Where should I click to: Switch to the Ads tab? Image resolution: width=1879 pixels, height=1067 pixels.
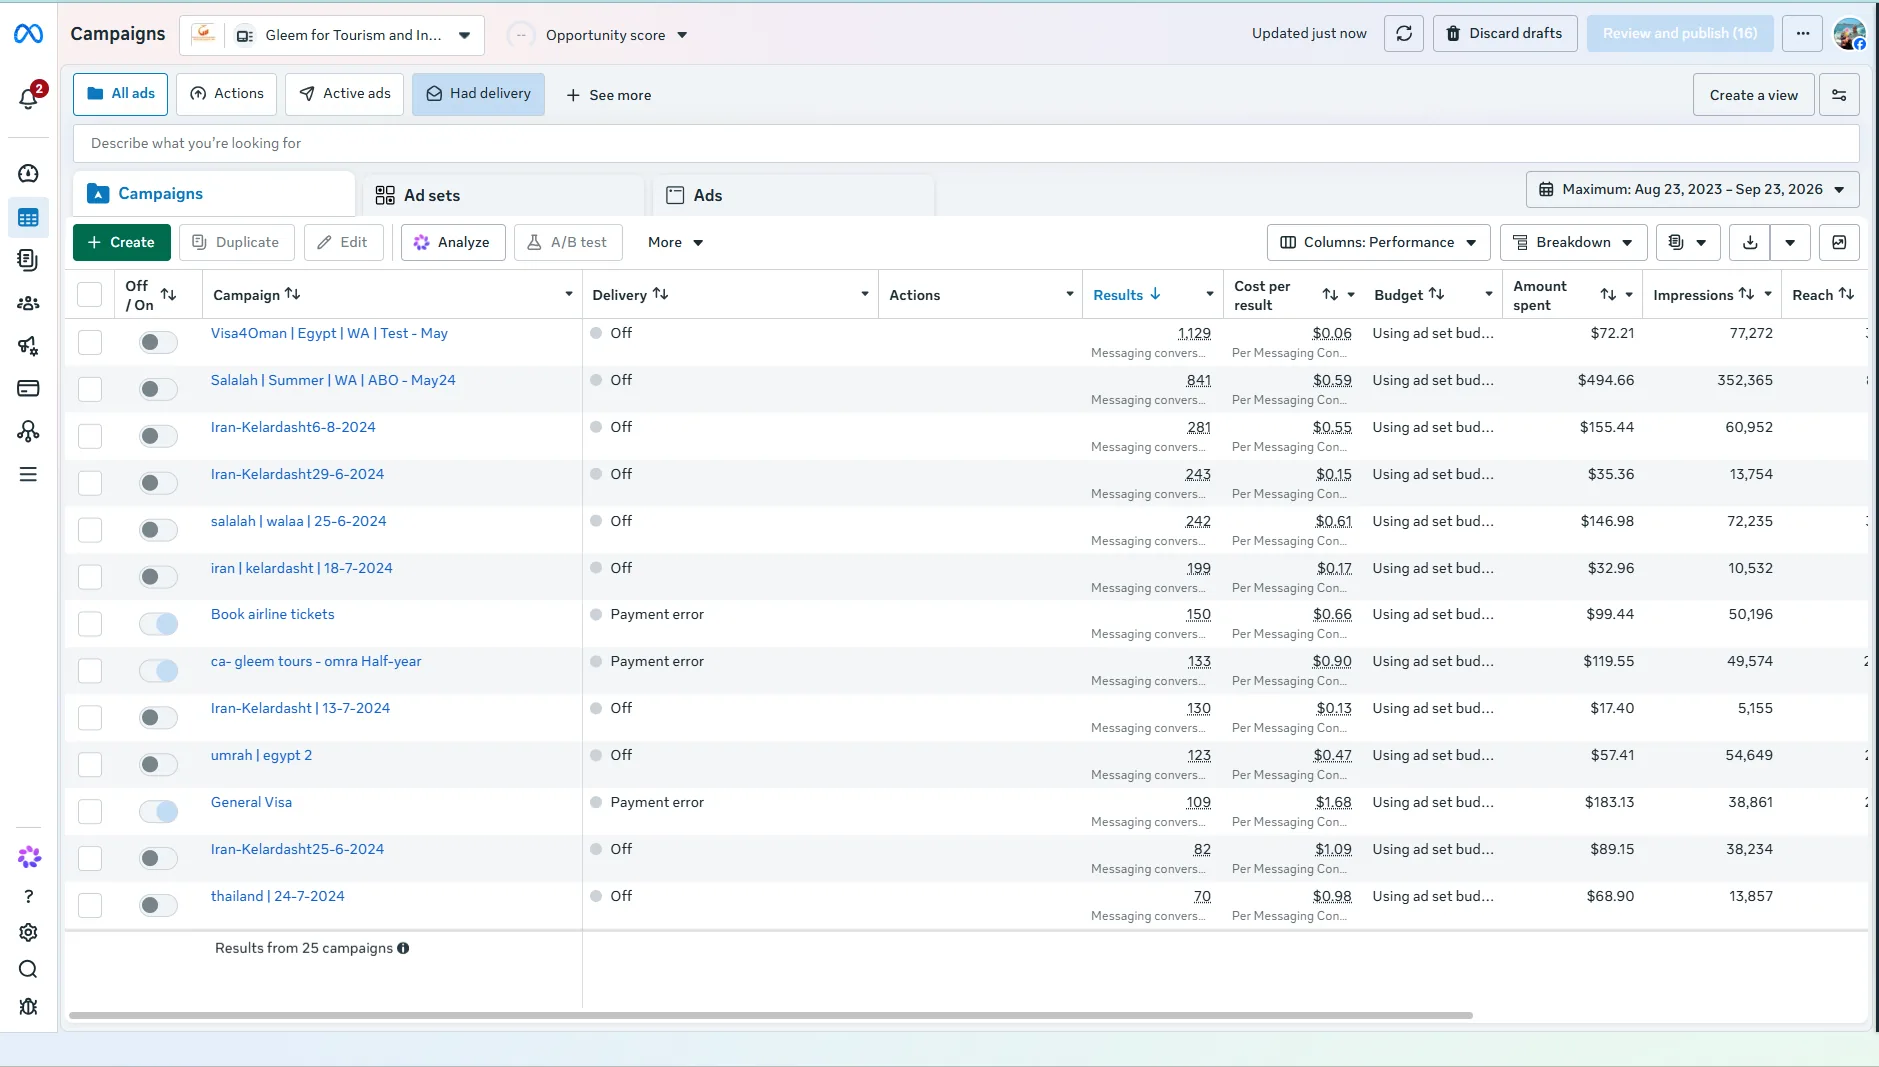point(793,195)
